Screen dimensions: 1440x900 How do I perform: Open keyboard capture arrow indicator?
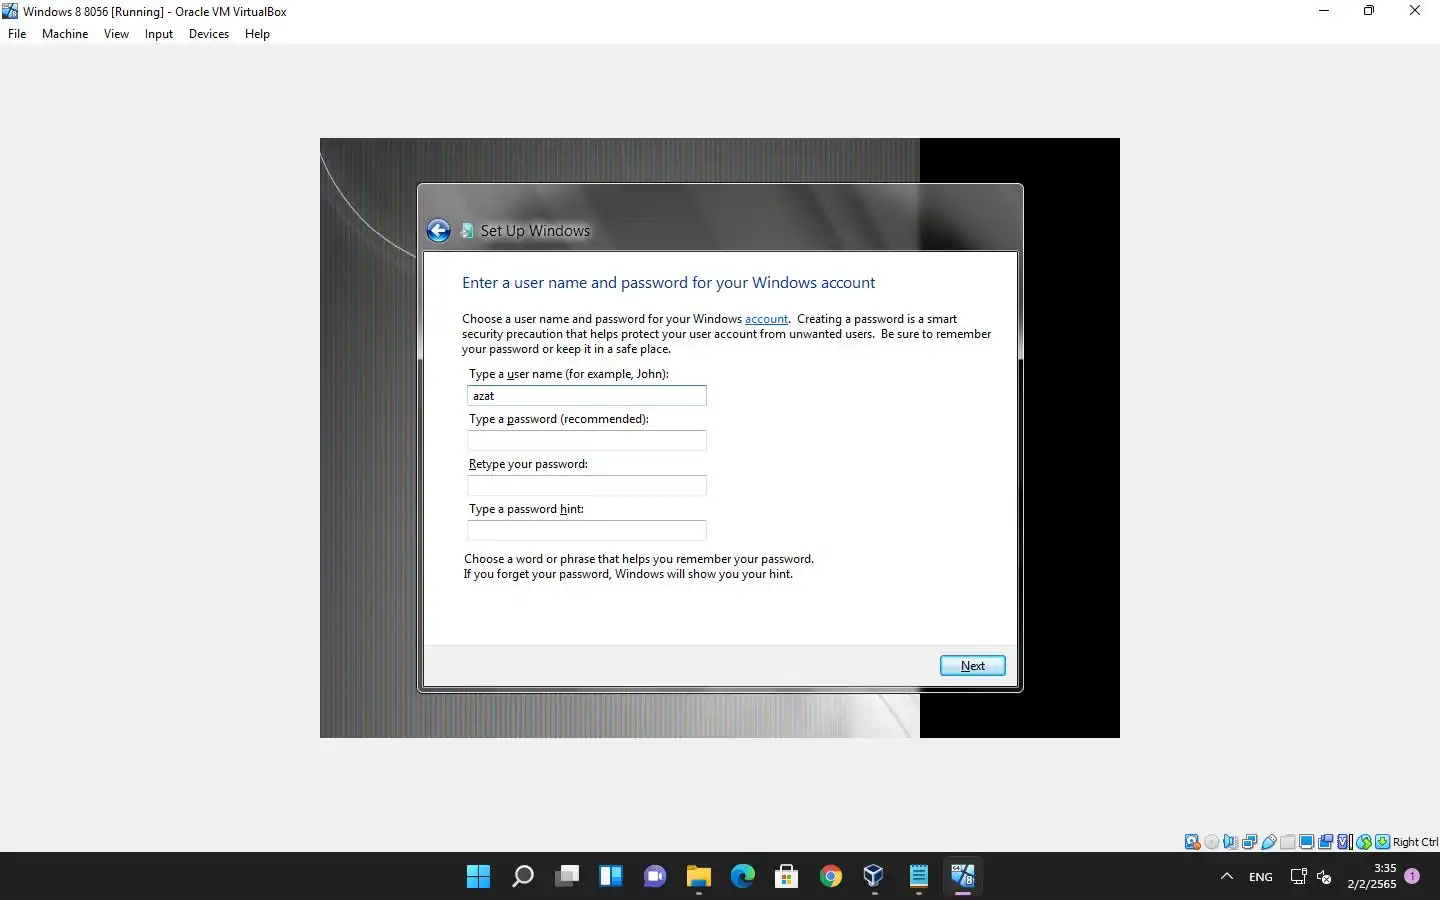1383,842
